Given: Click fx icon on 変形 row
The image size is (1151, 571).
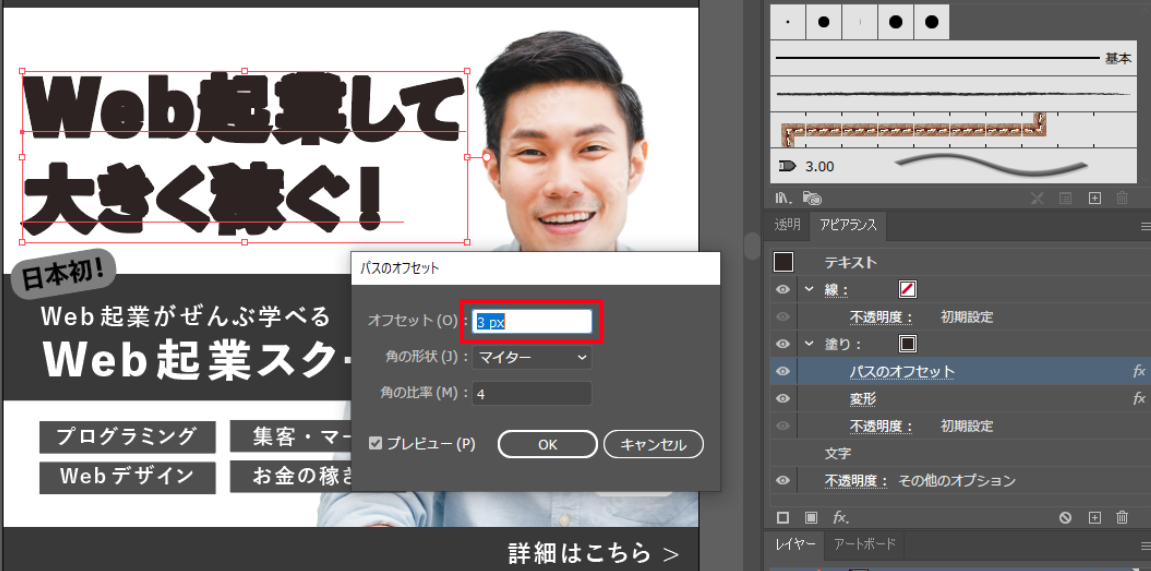Looking at the screenshot, I should click(x=1139, y=399).
